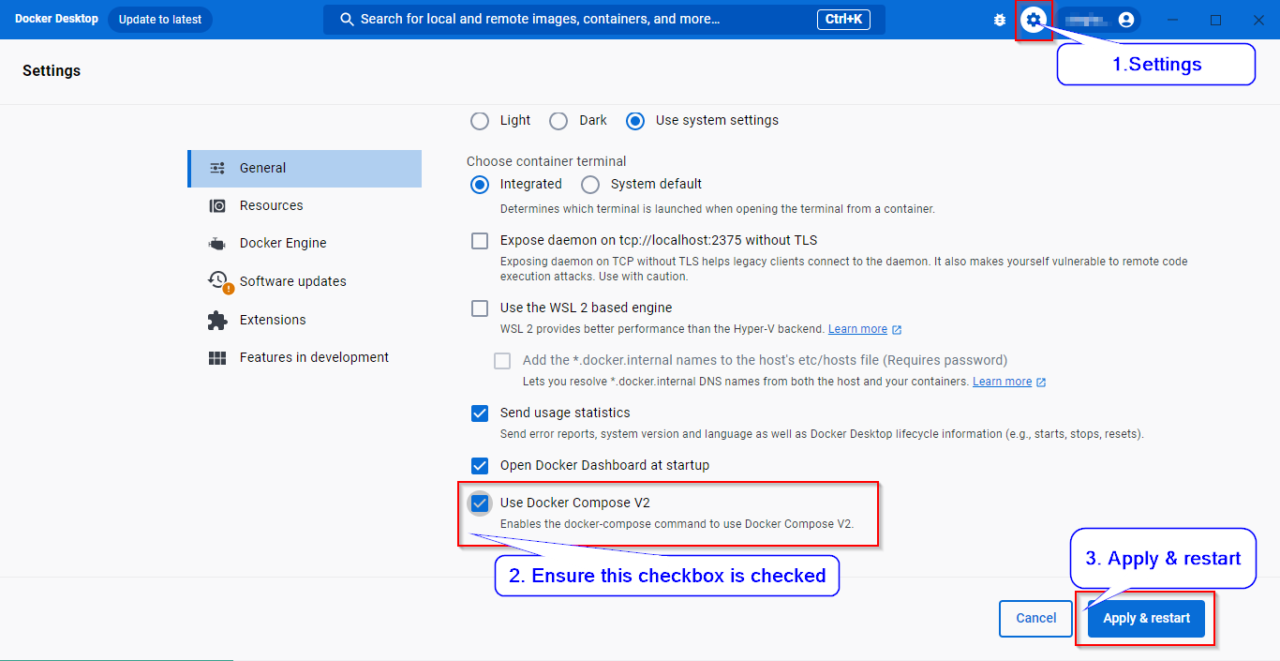Click the General sliders icon in sidebar

click(217, 168)
